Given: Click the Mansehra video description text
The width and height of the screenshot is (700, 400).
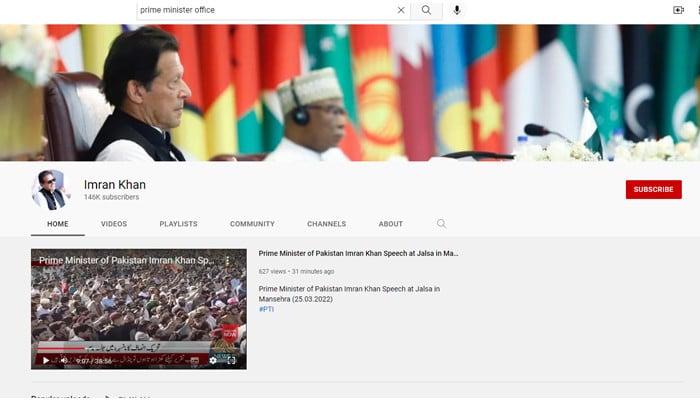Looking at the screenshot, I should click(x=349, y=294).
